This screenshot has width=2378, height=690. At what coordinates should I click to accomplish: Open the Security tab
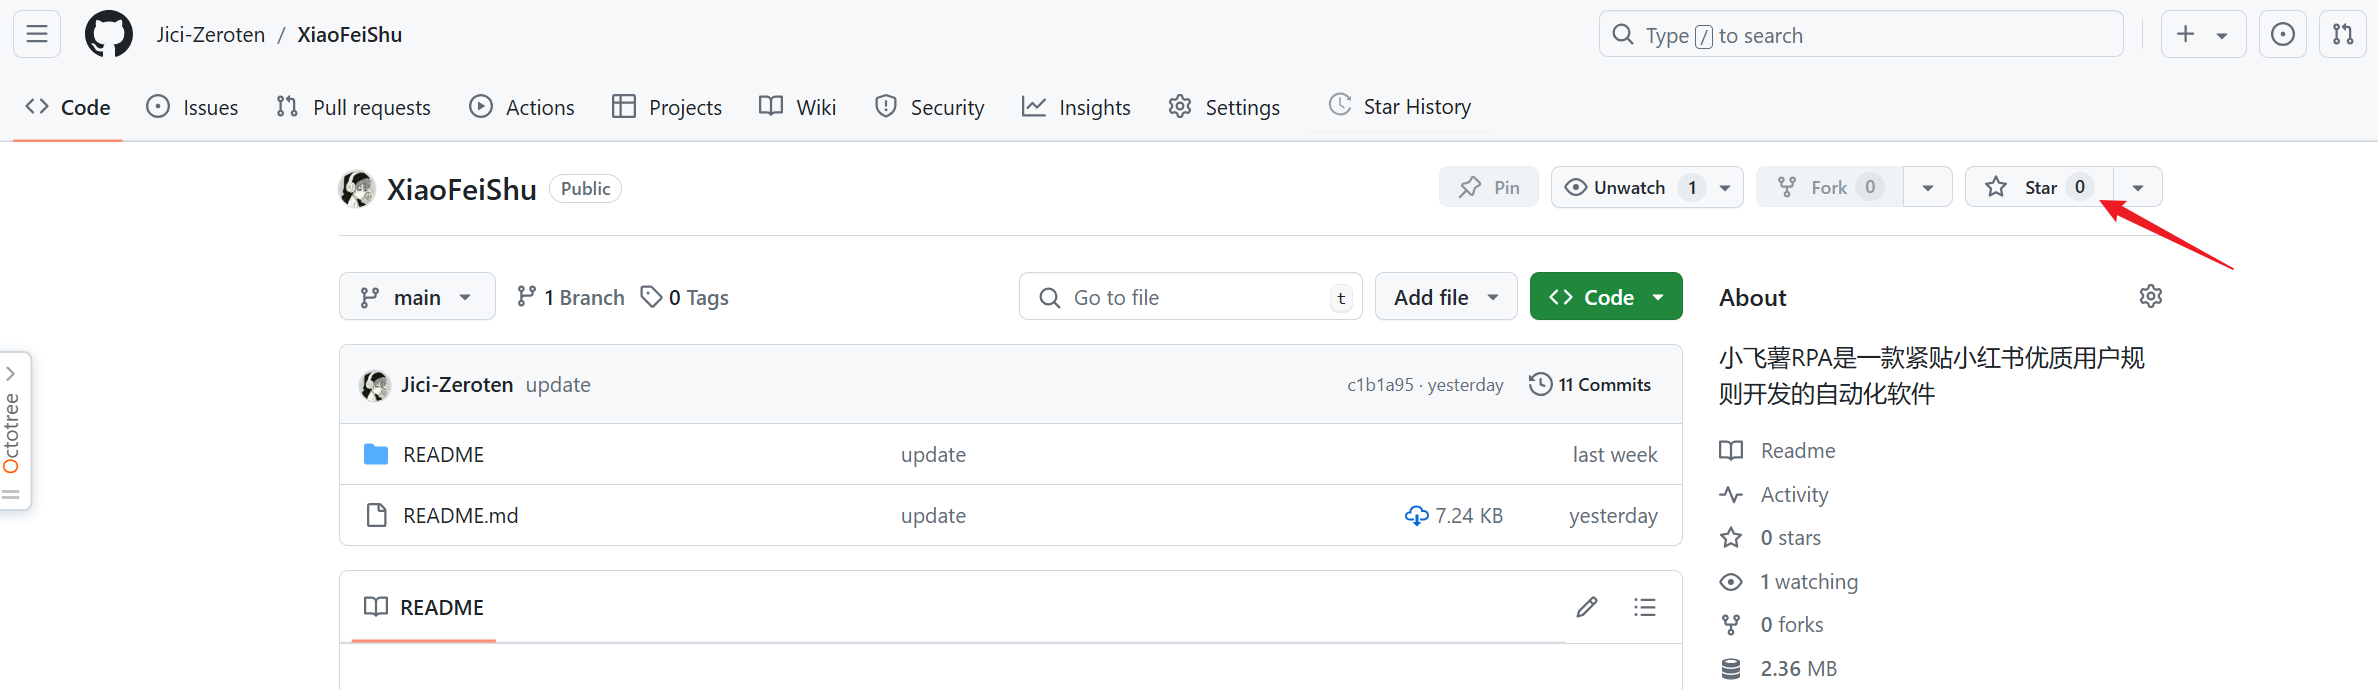[929, 107]
